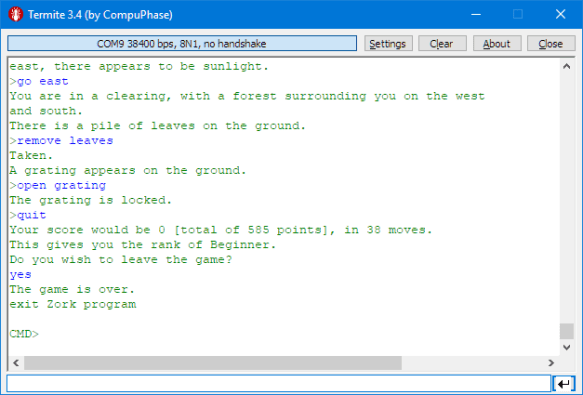Screen dimensions: 583x395
Task: Click the horizontal scrollbar right arrow
Action: pos(551,363)
